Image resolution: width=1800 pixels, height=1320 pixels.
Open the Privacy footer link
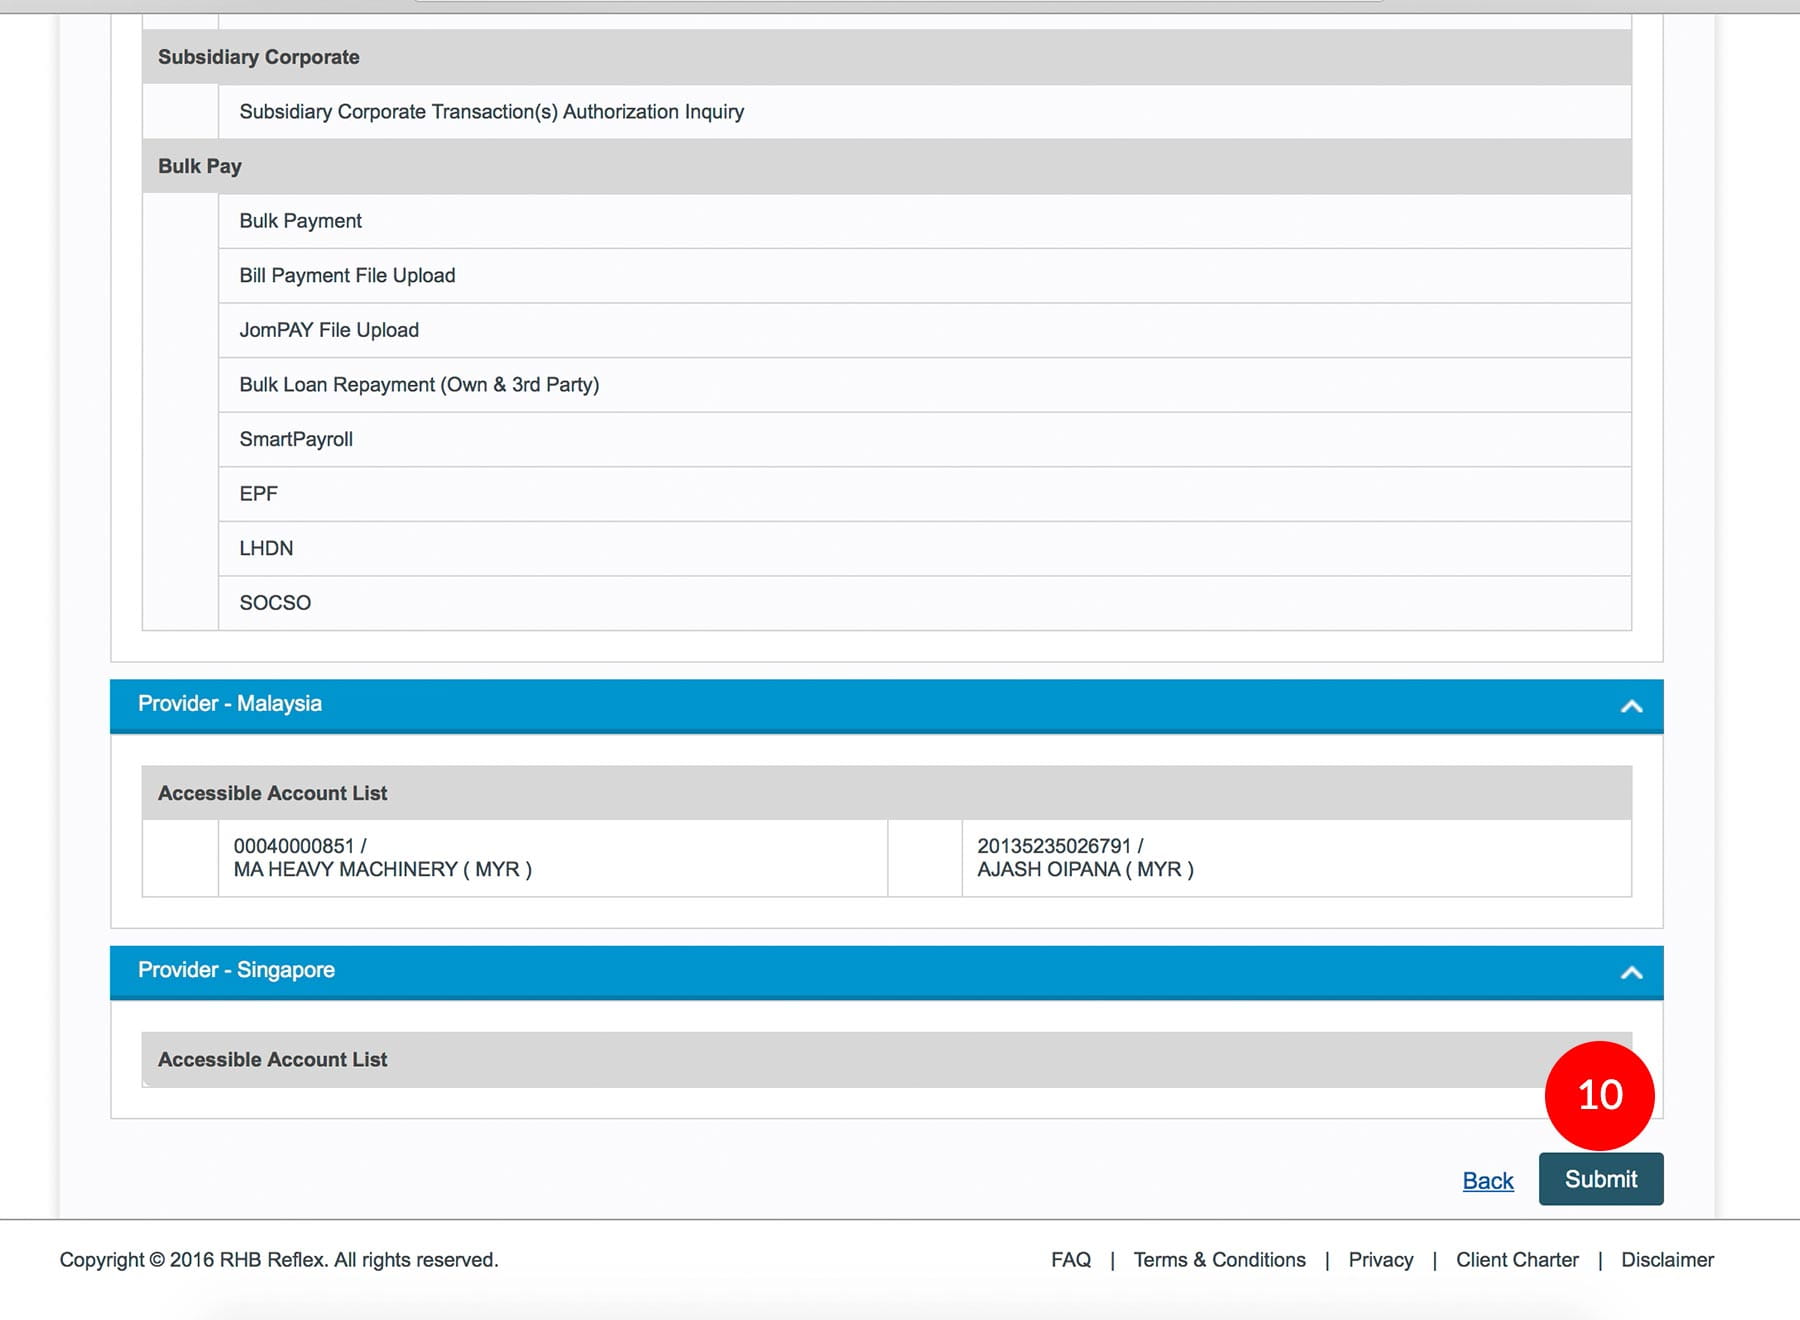coord(1380,1260)
